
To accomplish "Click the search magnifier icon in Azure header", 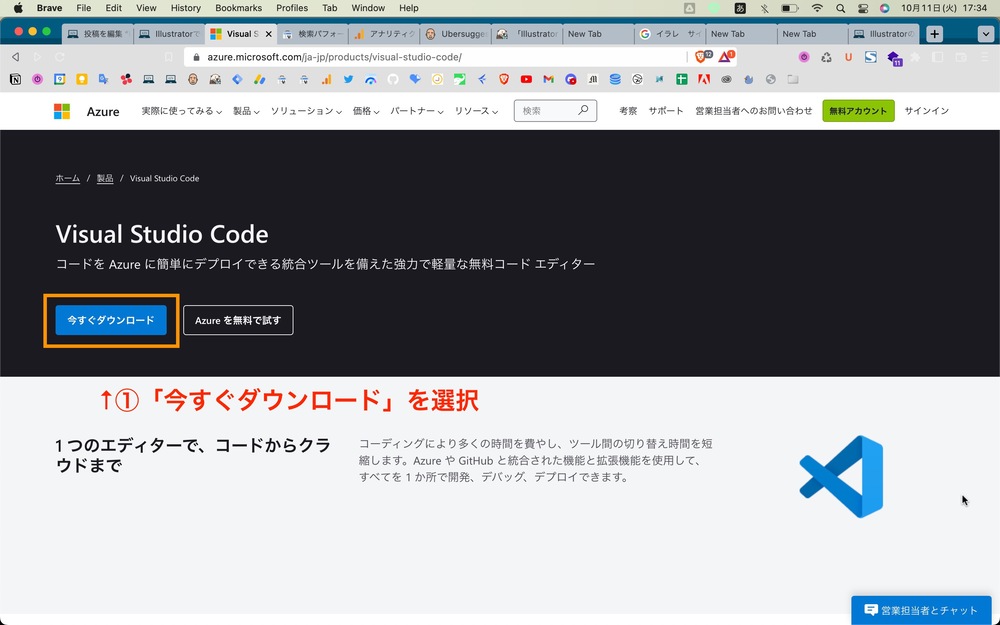I will click(583, 111).
